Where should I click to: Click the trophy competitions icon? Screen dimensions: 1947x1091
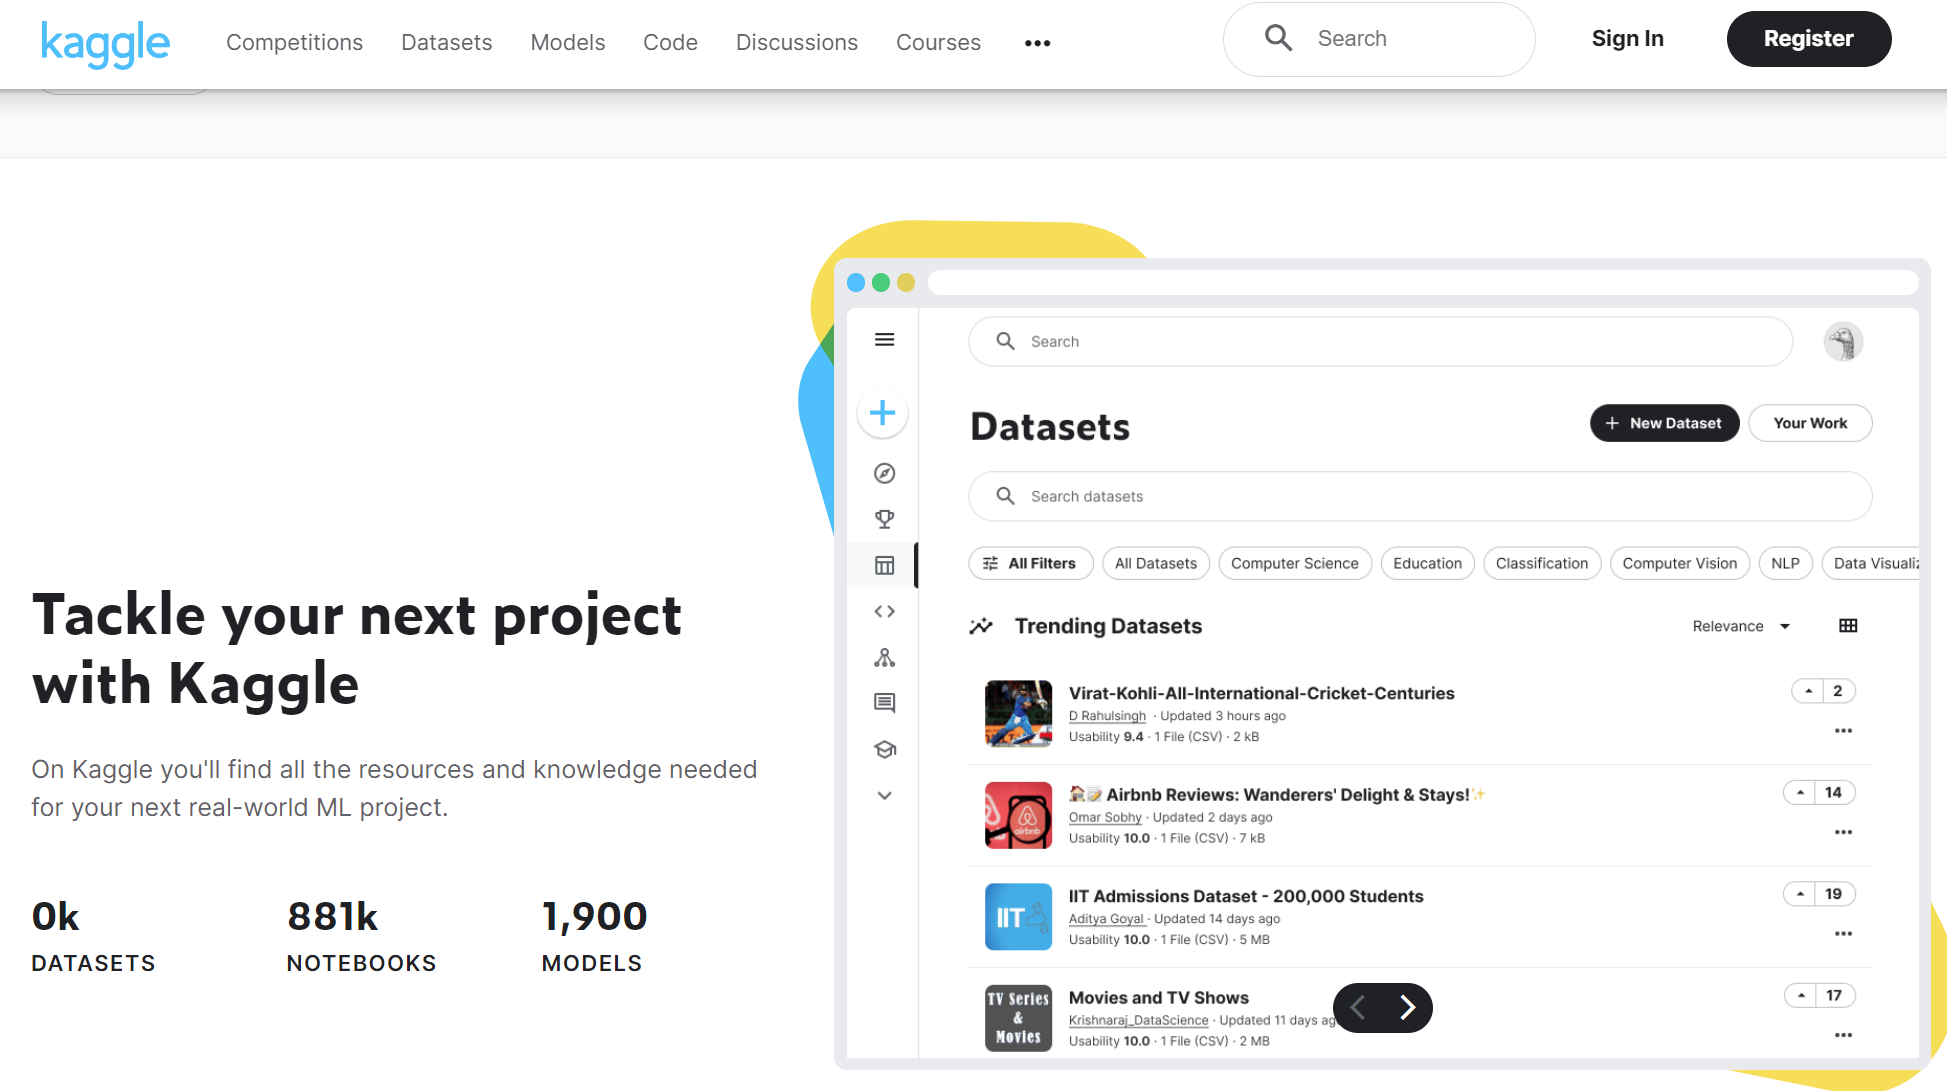[884, 519]
